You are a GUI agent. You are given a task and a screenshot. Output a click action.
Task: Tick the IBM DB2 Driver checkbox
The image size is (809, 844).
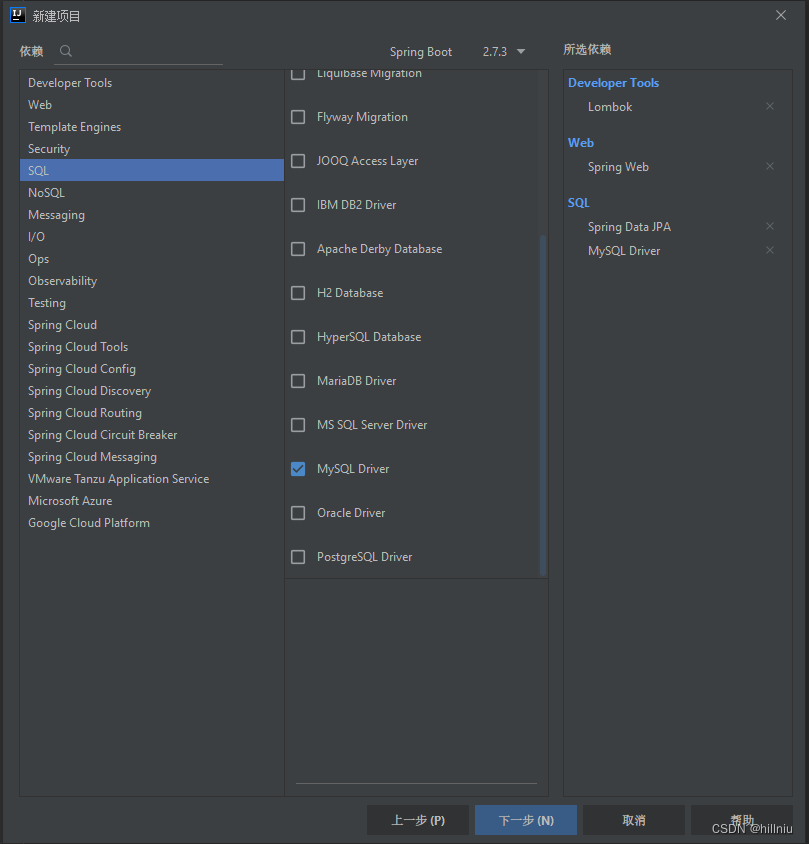(x=298, y=205)
